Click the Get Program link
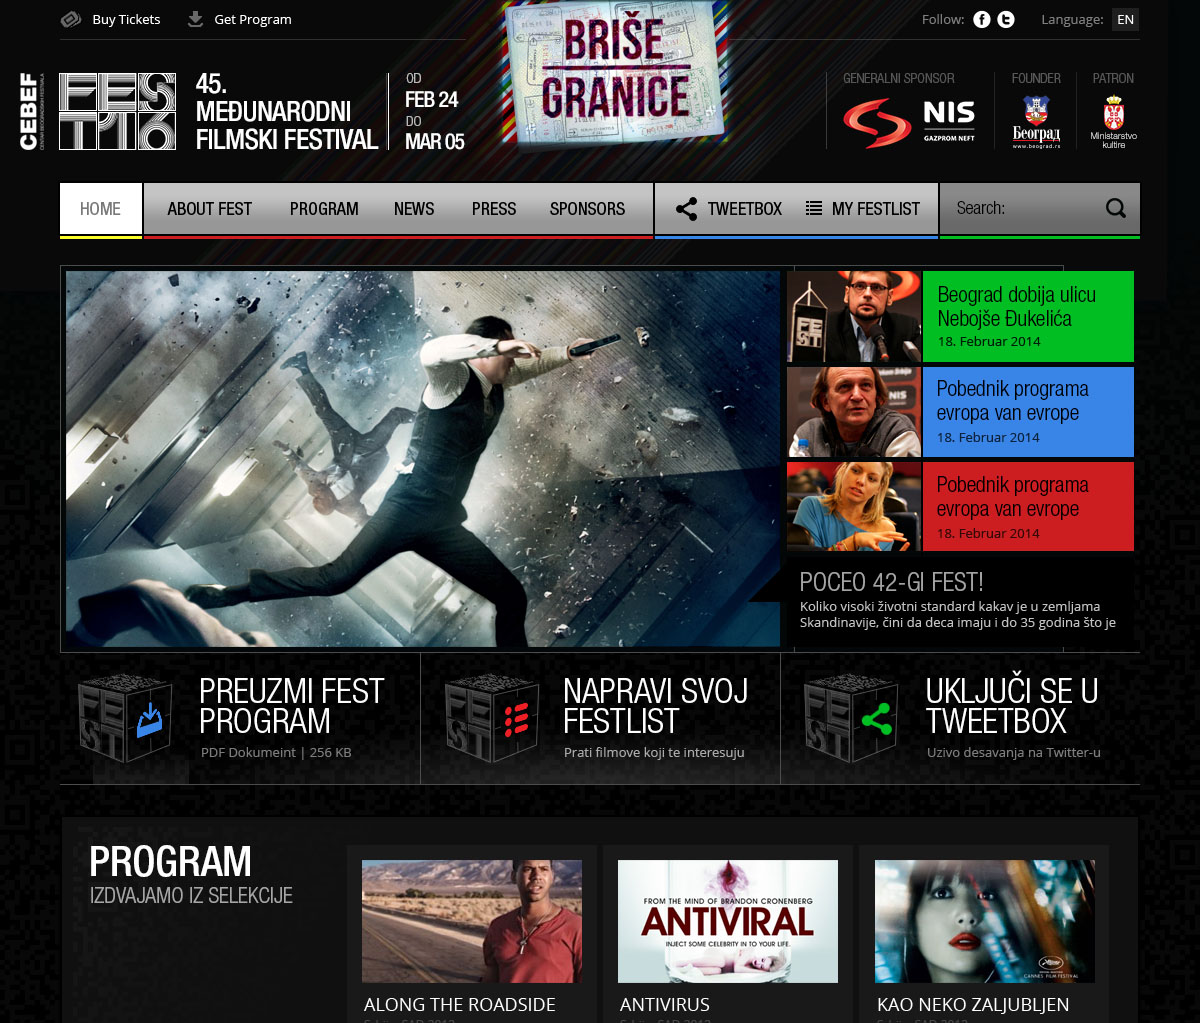 [x=253, y=19]
